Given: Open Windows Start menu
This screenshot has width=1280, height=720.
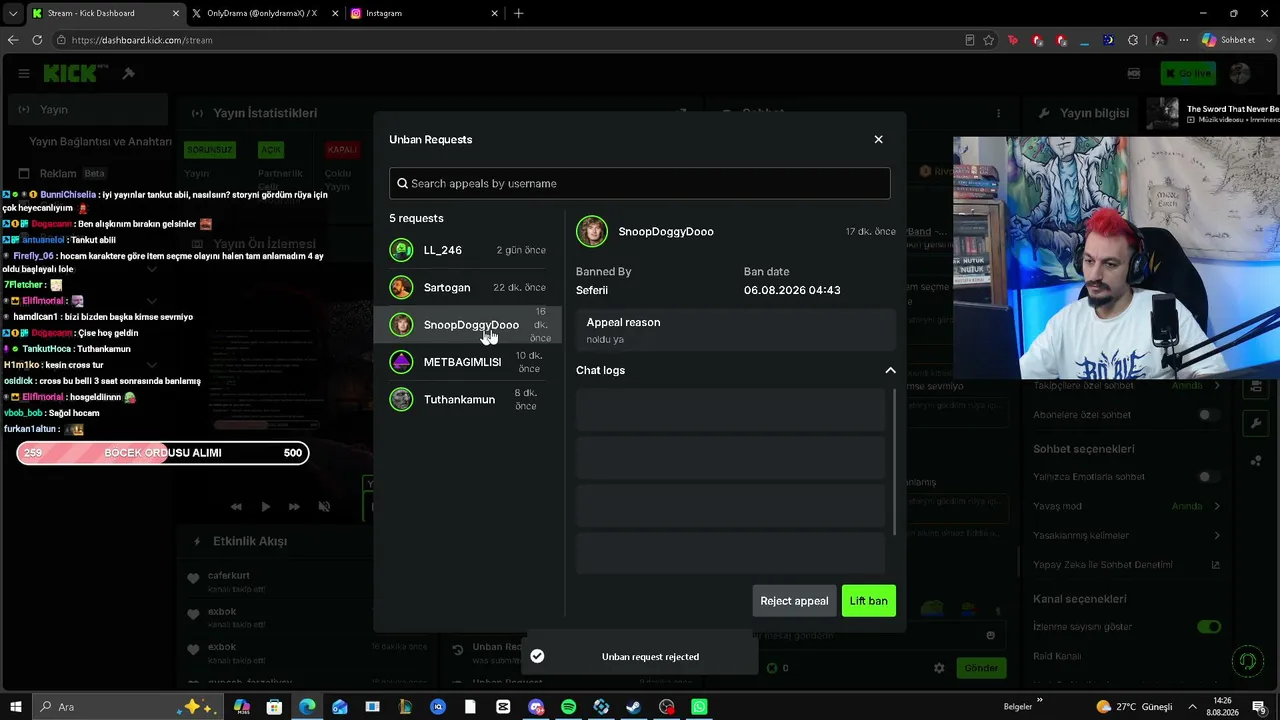Looking at the screenshot, I should pyautogui.click(x=16, y=707).
